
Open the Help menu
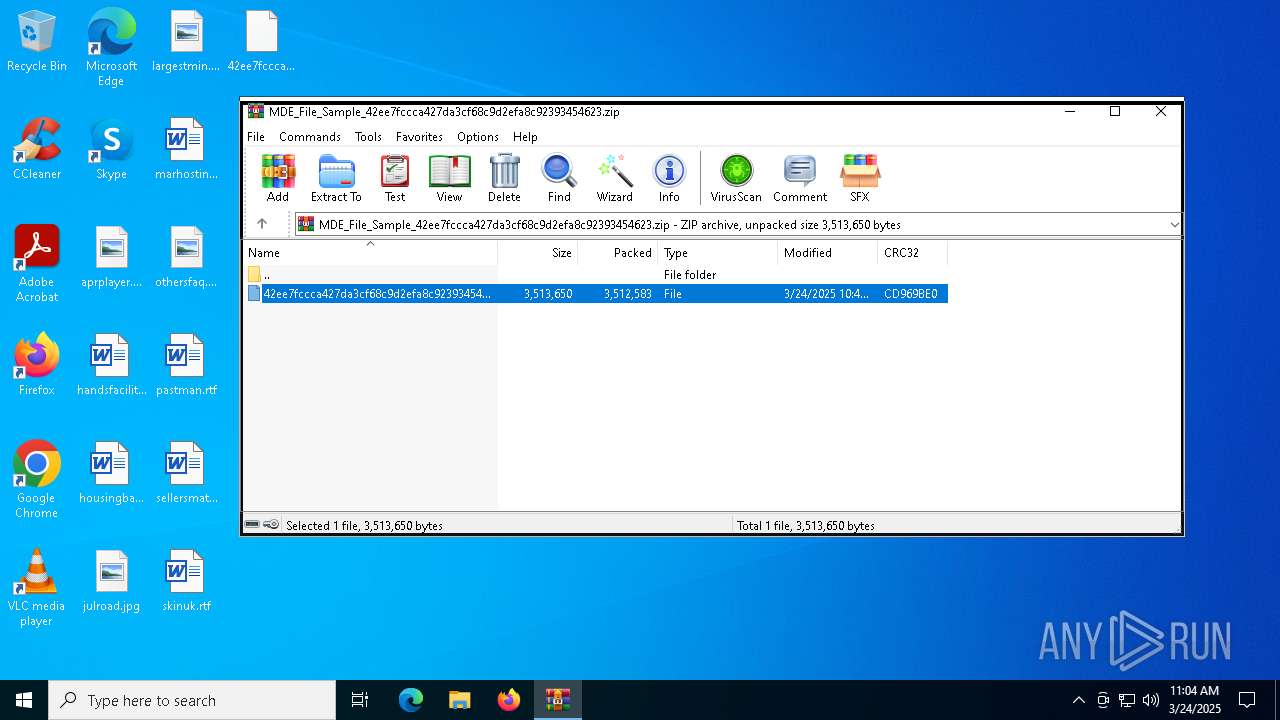click(525, 136)
